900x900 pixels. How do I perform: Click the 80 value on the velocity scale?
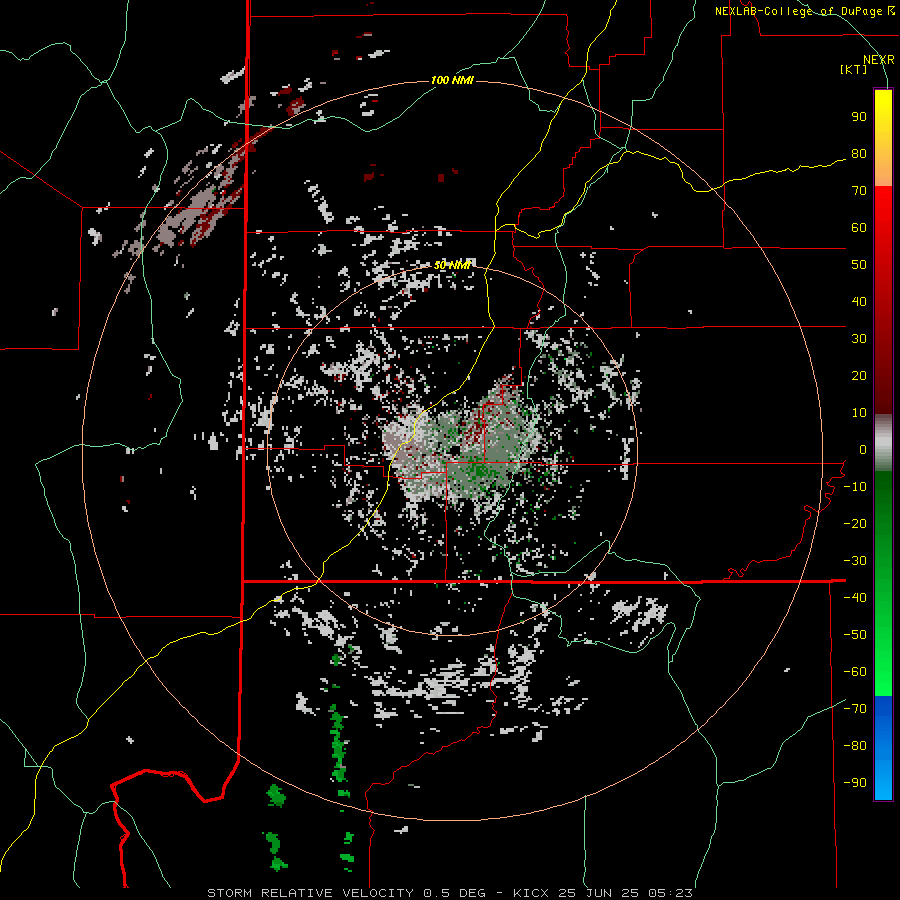pos(859,154)
